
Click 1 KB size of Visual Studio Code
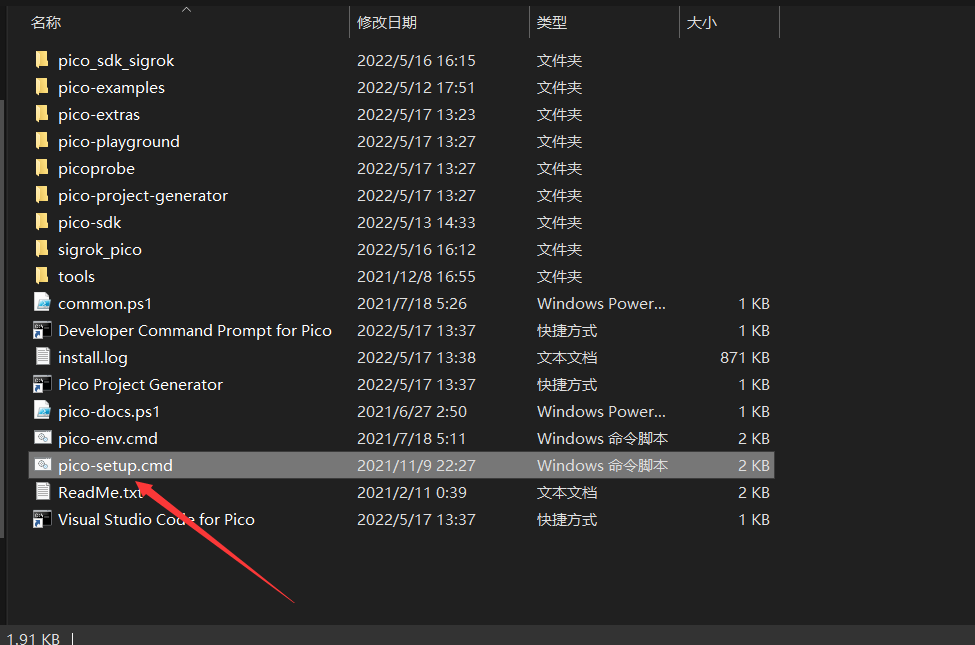pyautogui.click(x=754, y=519)
